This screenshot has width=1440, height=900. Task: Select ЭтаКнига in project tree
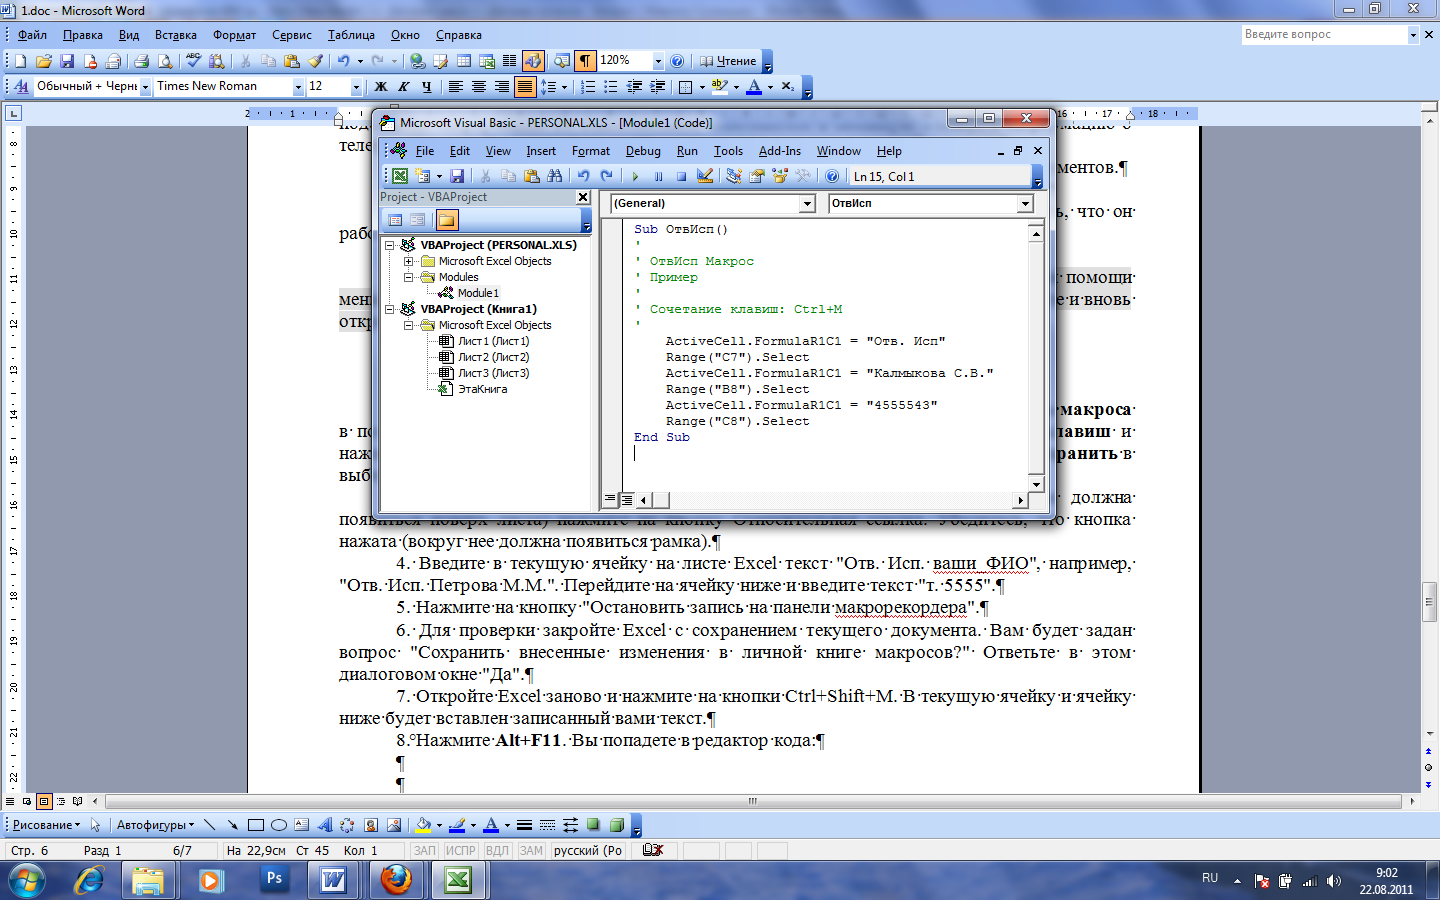click(482, 389)
